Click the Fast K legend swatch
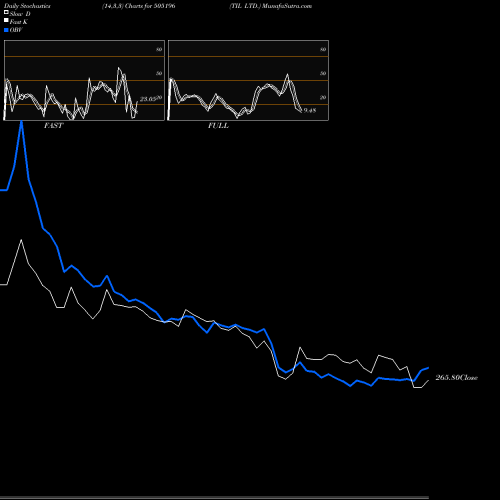 pyautogui.click(x=6, y=21)
